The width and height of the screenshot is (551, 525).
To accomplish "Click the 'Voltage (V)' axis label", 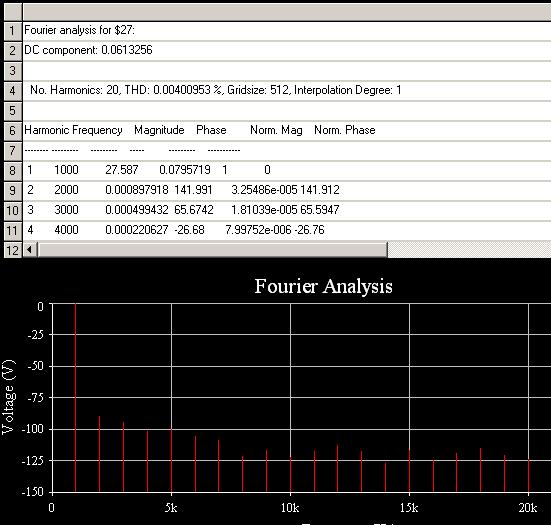I will [8, 397].
